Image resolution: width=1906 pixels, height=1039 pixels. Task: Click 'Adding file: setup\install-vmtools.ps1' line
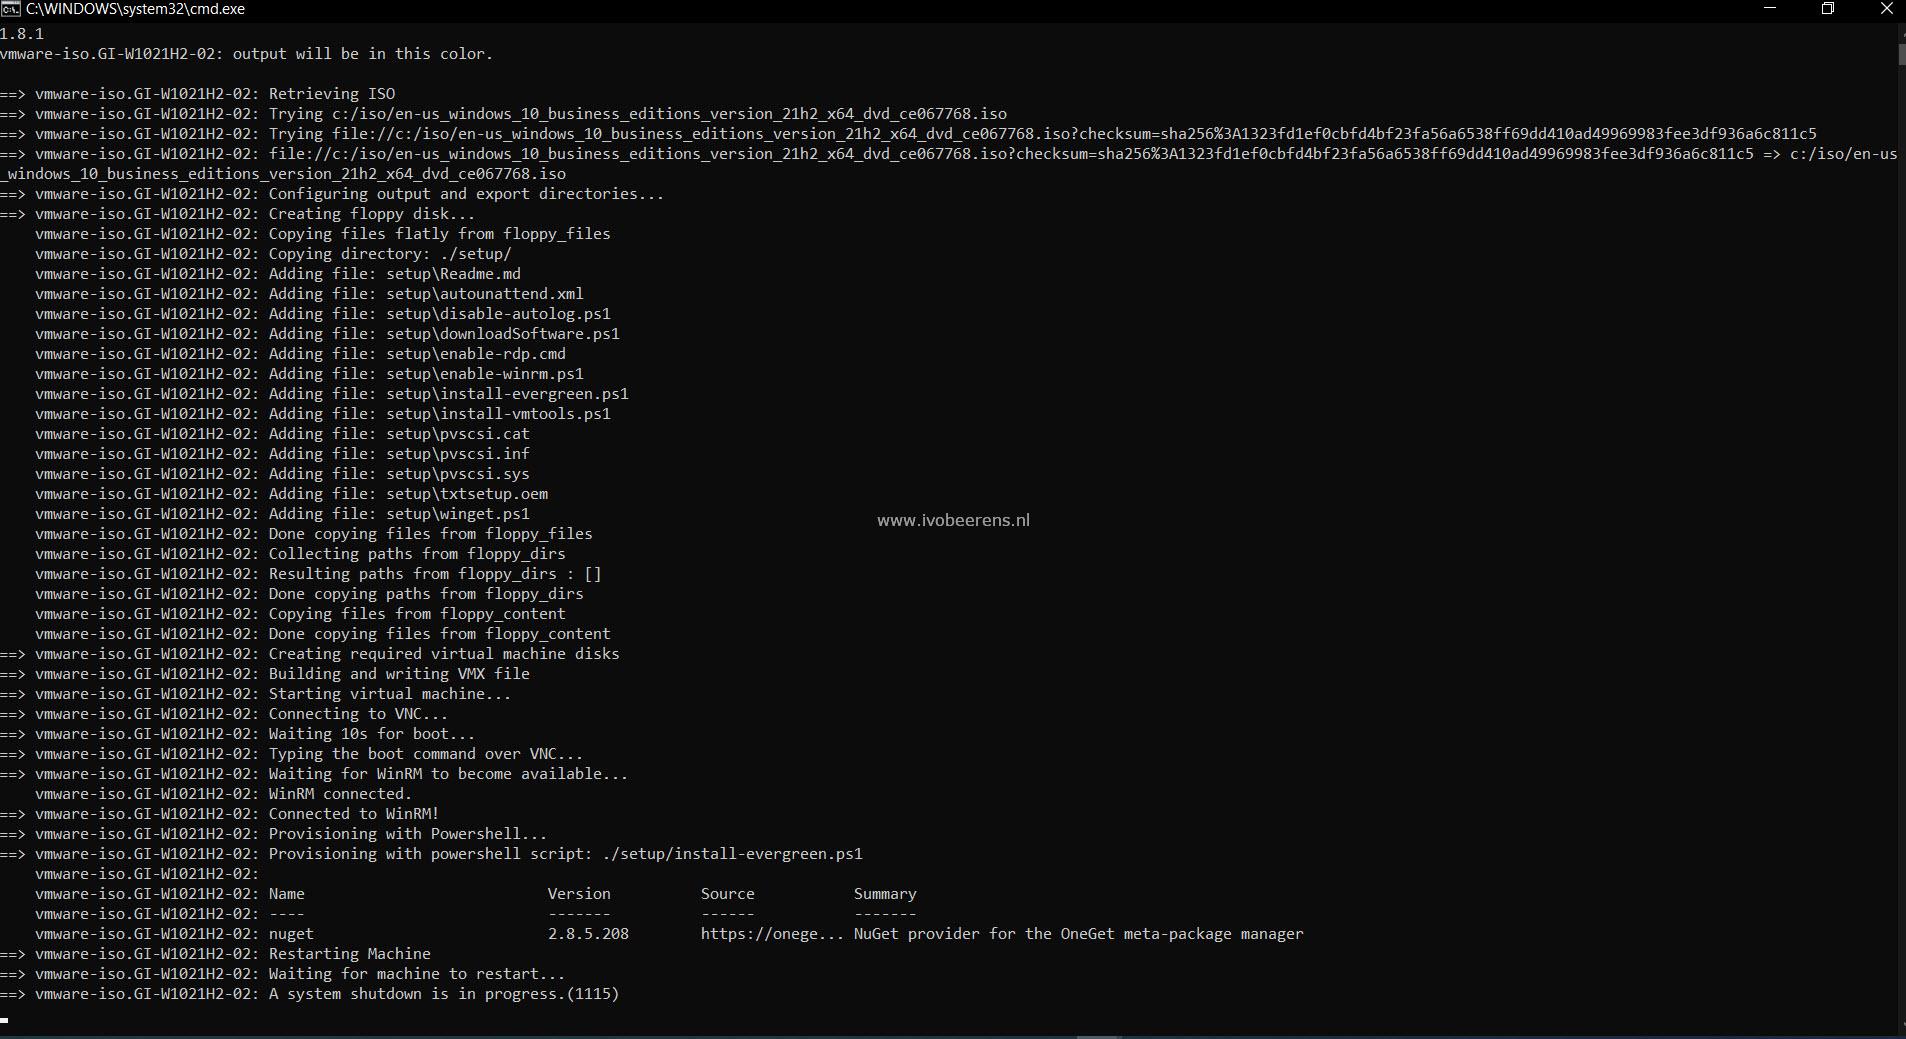pyautogui.click(x=439, y=414)
